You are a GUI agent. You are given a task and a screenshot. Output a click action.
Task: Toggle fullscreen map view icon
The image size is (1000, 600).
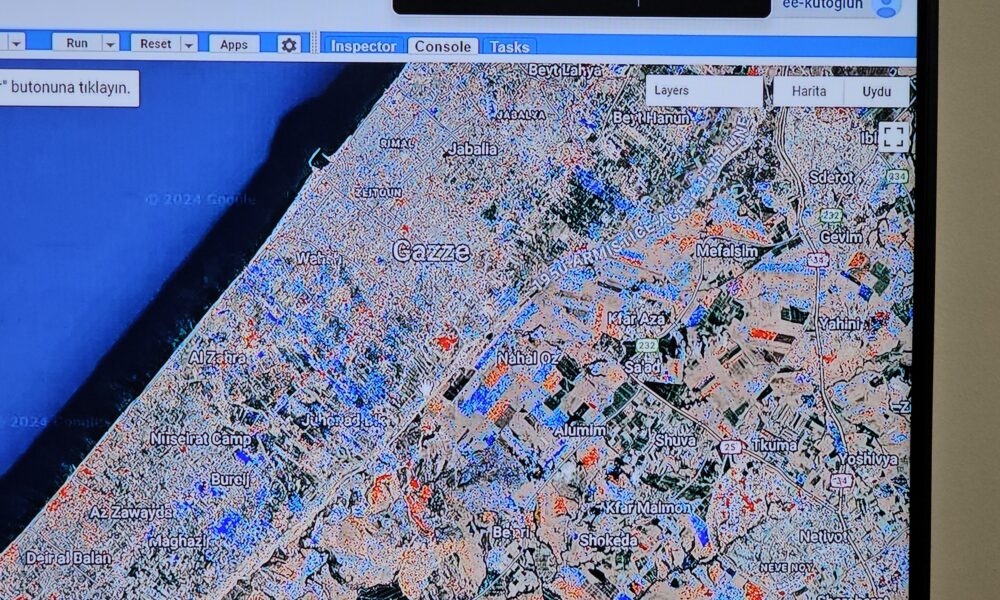893,137
